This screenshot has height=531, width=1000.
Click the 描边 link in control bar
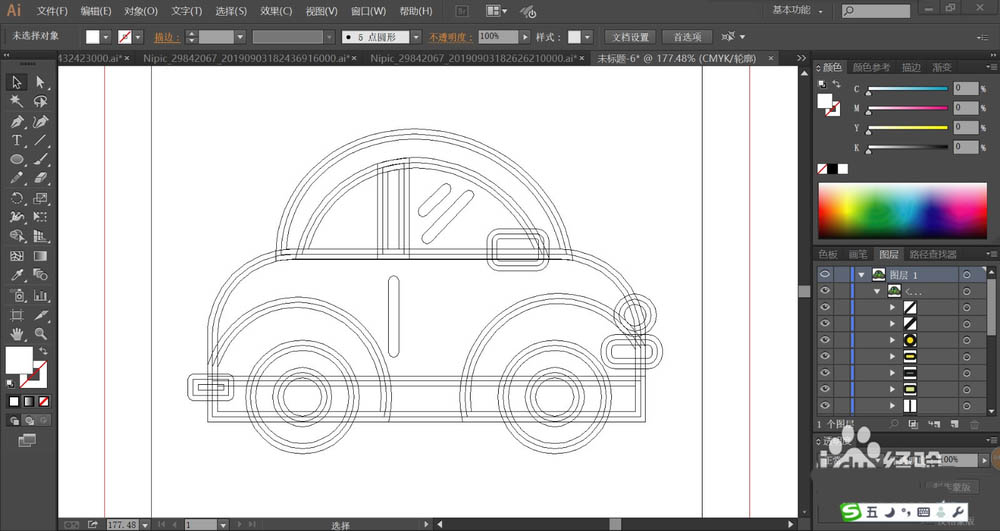click(166, 37)
